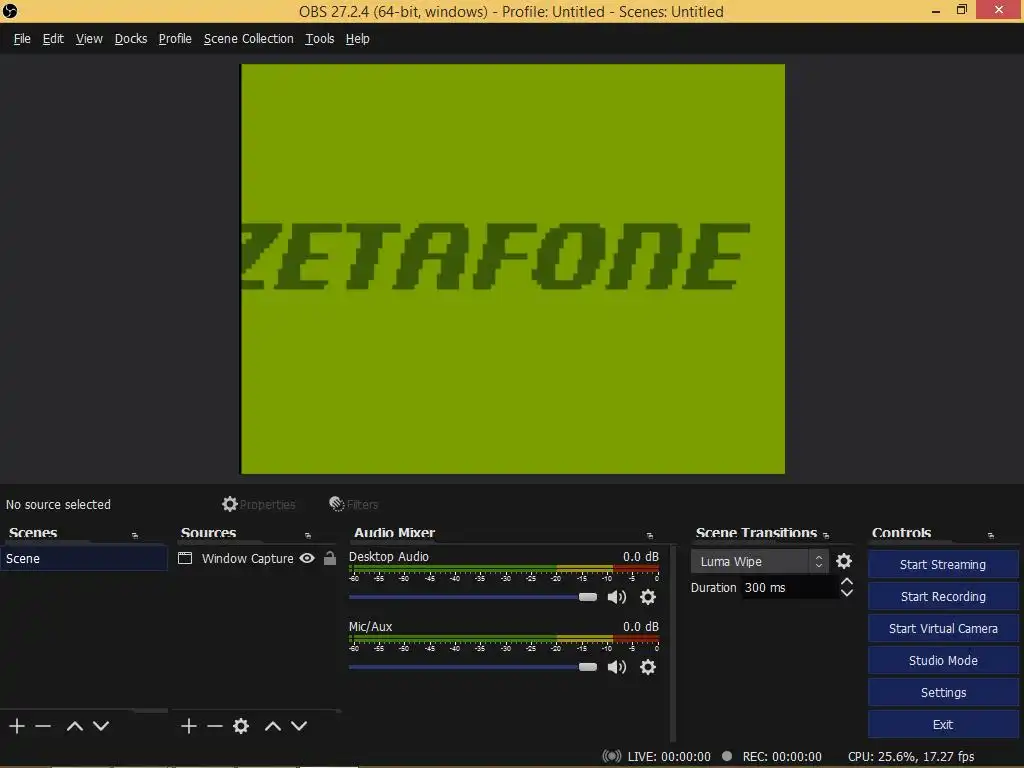Viewport: 1024px width, 768px height.
Task: Open transition properties gear icon
Action: tap(844, 561)
